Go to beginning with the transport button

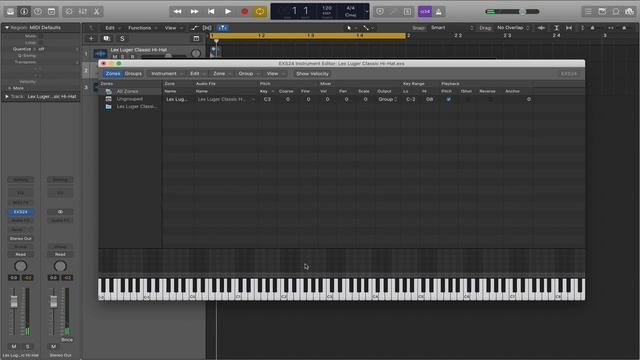(x=211, y=11)
